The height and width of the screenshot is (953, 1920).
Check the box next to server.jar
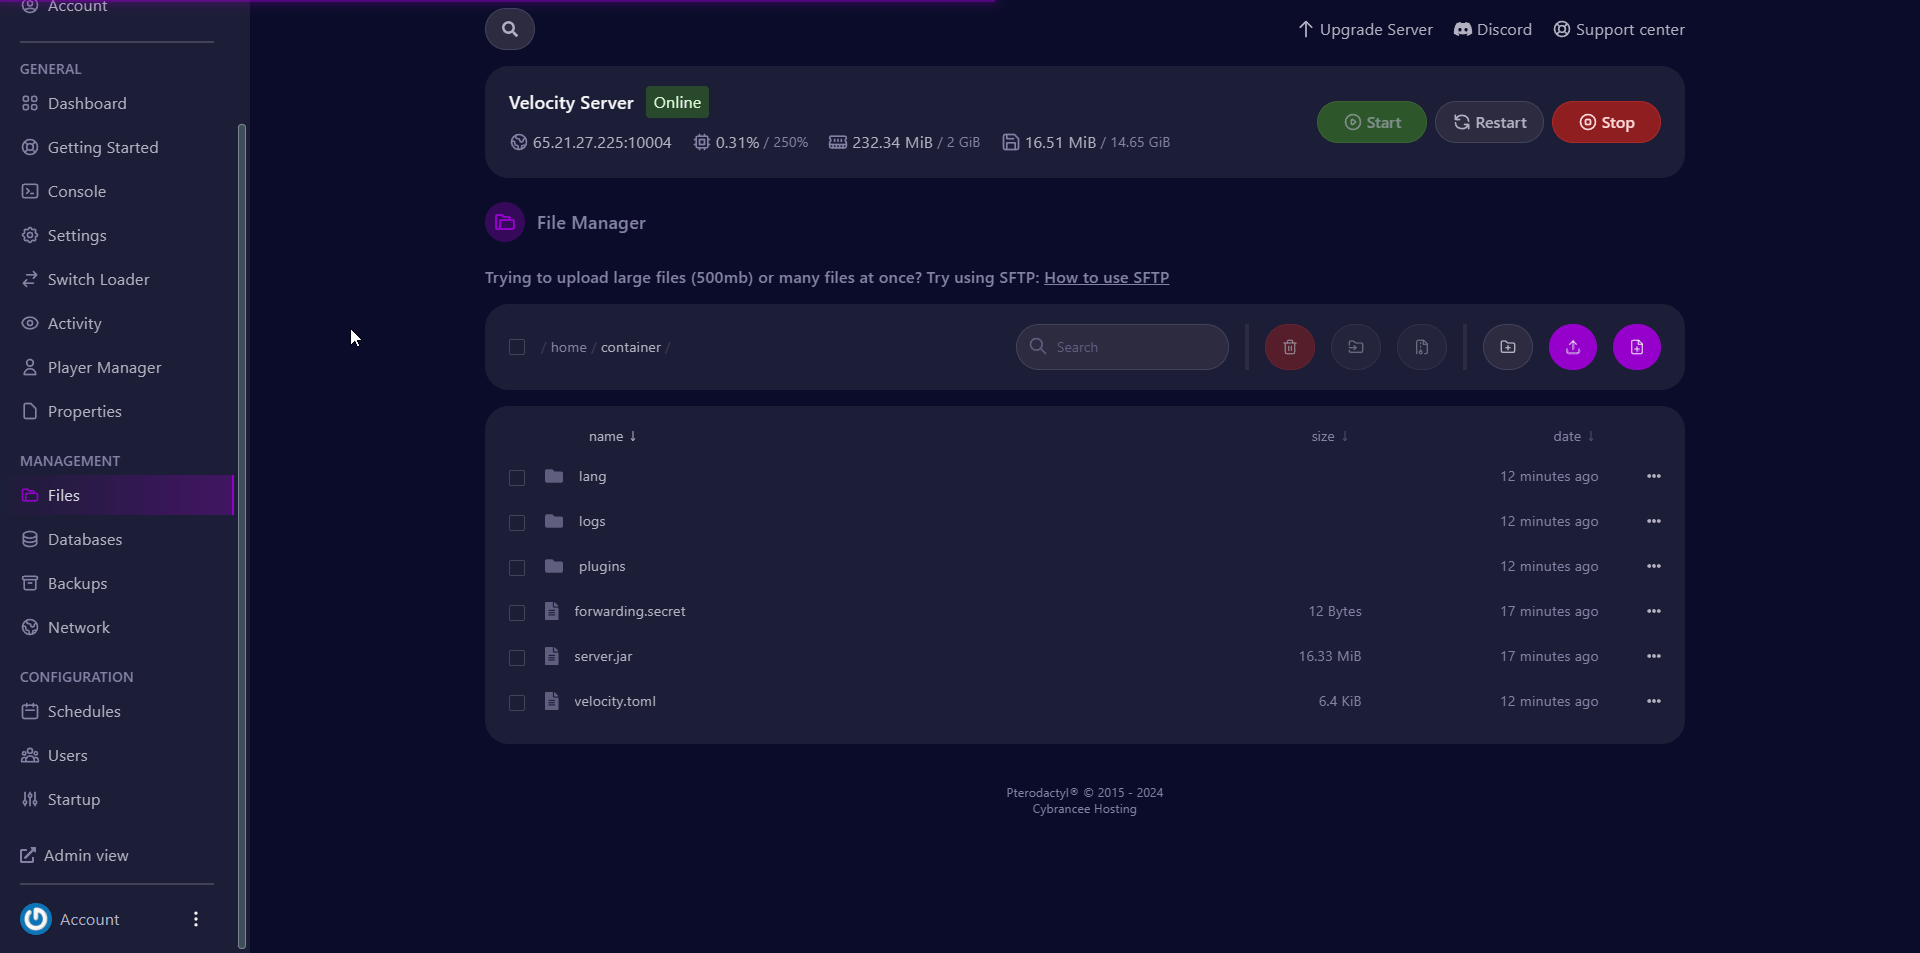click(517, 657)
